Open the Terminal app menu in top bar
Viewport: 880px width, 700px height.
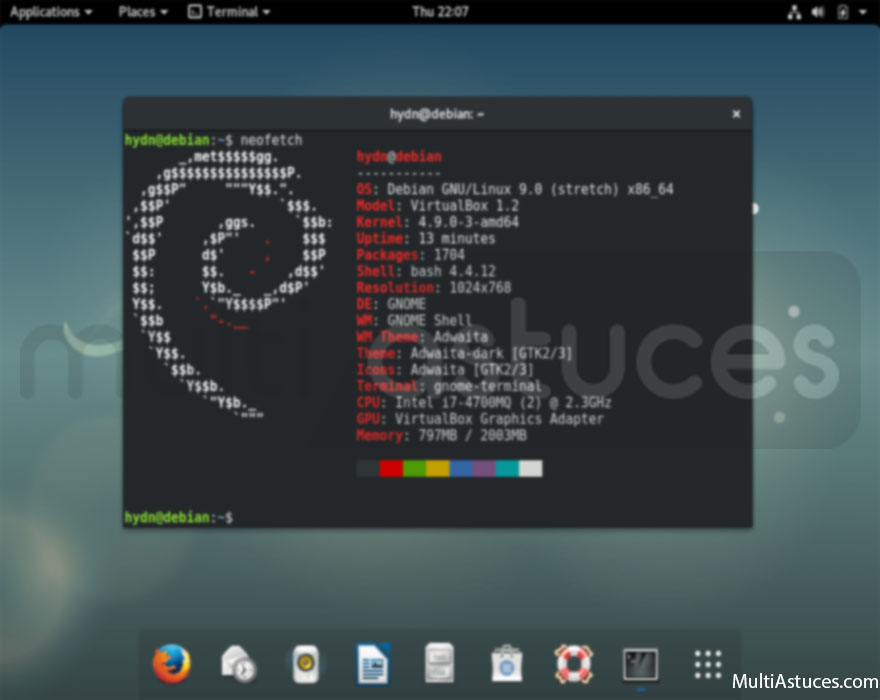[230, 12]
